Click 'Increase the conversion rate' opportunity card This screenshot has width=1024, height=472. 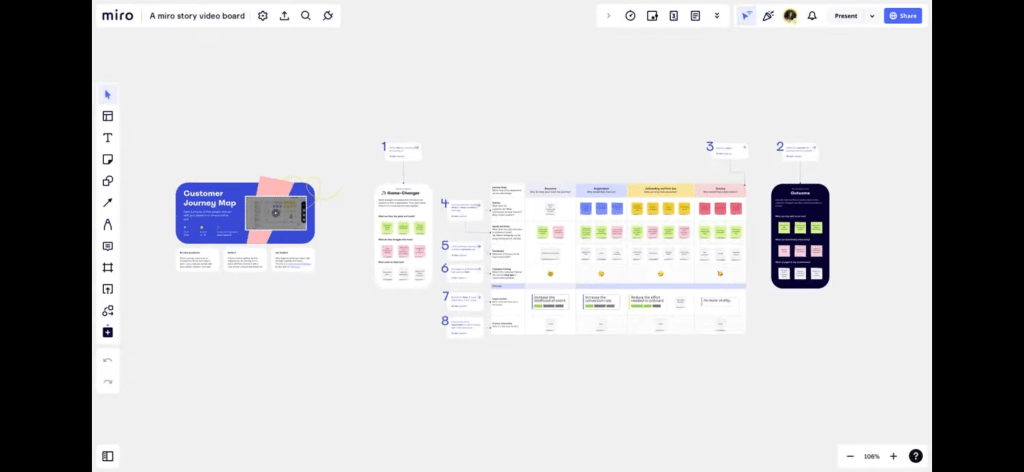601,301
